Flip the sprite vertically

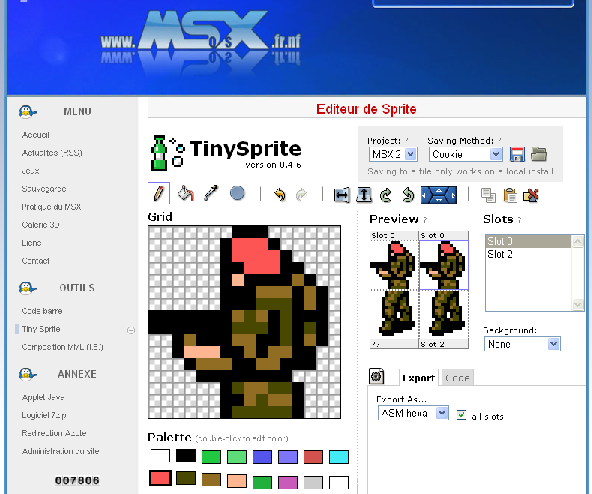coord(364,195)
